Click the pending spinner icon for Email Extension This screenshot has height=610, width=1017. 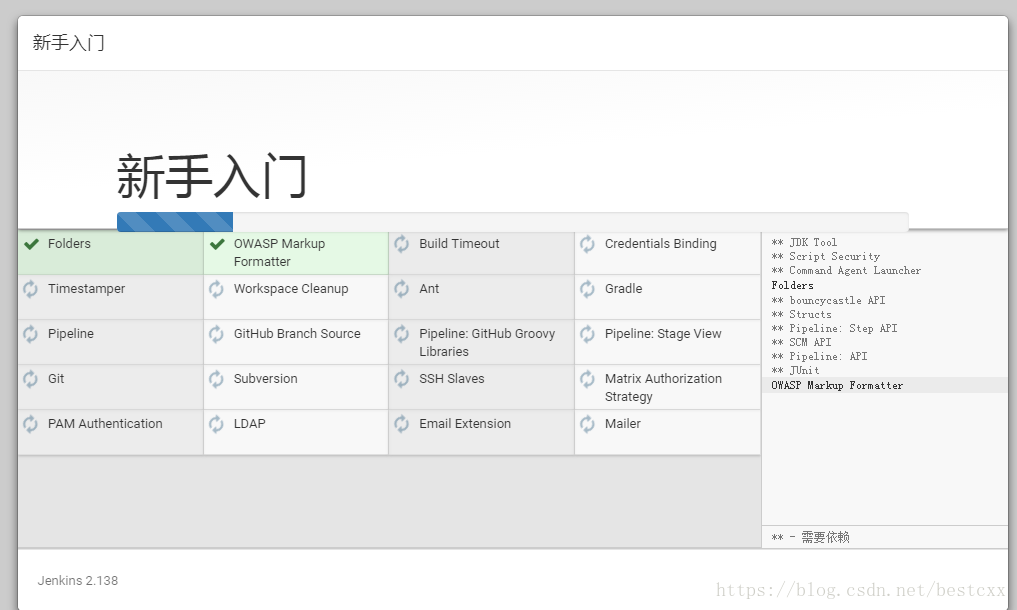(x=402, y=424)
